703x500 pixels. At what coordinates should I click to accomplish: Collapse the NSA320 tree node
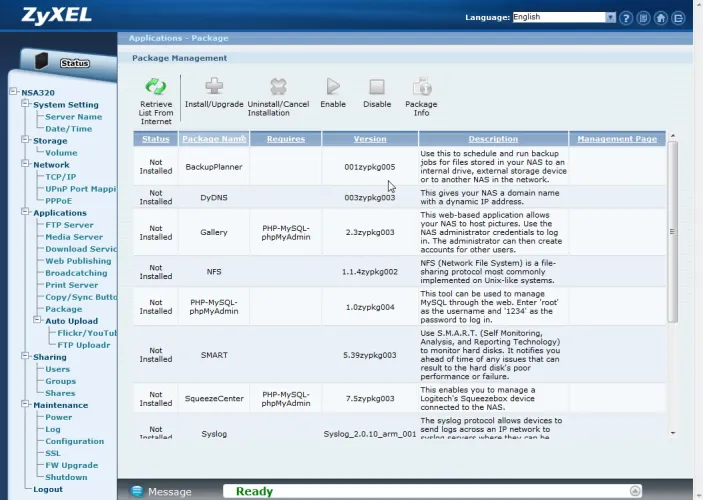click(13, 91)
